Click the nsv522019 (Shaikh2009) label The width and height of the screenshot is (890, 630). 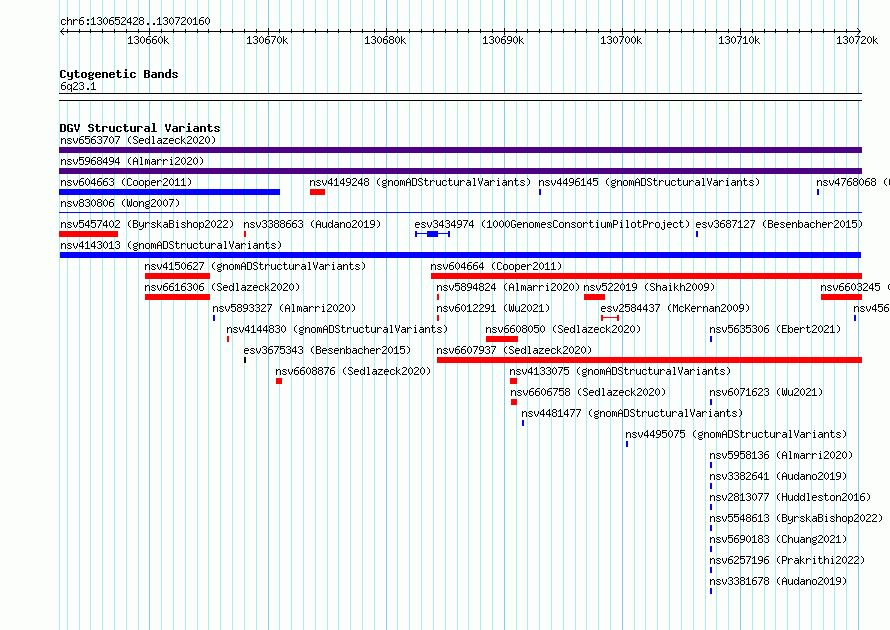(649, 287)
